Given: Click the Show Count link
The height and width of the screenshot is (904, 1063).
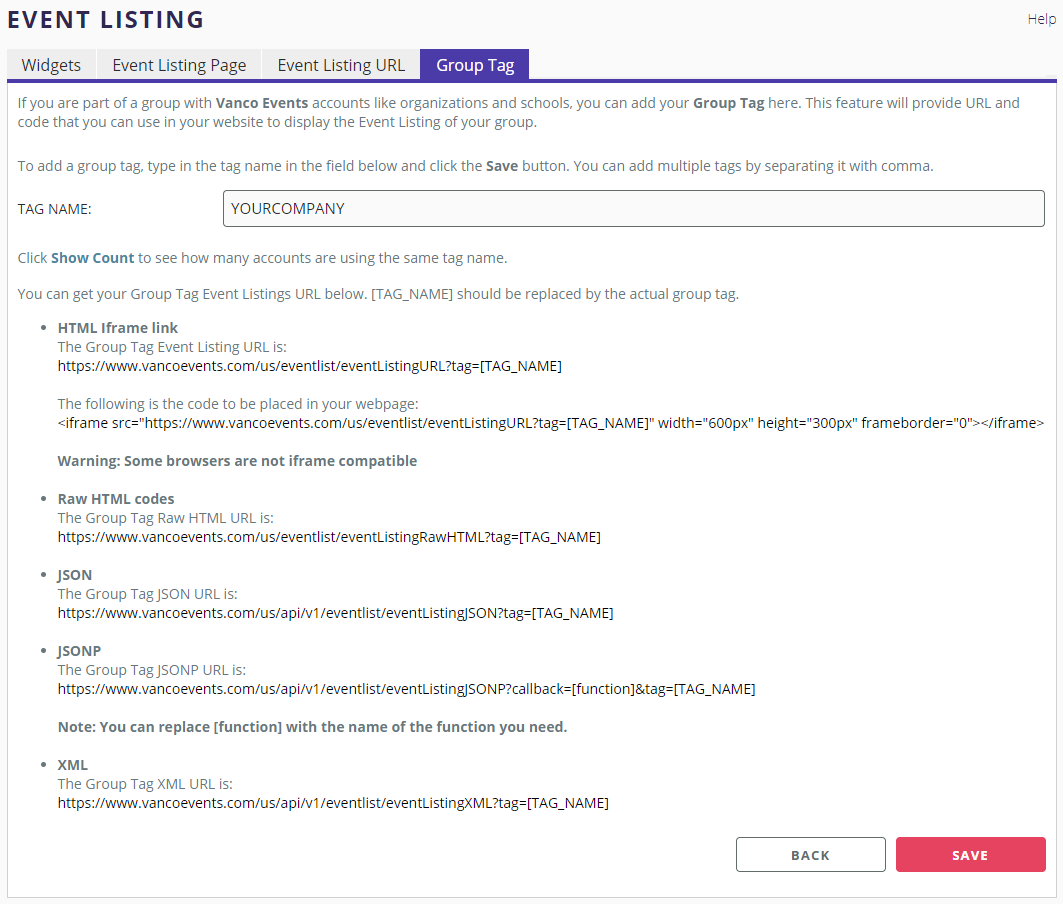Looking at the screenshot, I should click(x=93, y=258).
